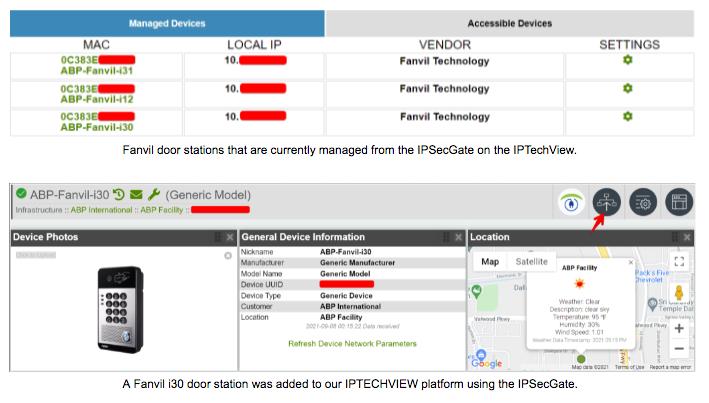
Task: Click the ABP-Fanvil-i30 nickname value
Action: coord(345,252)
